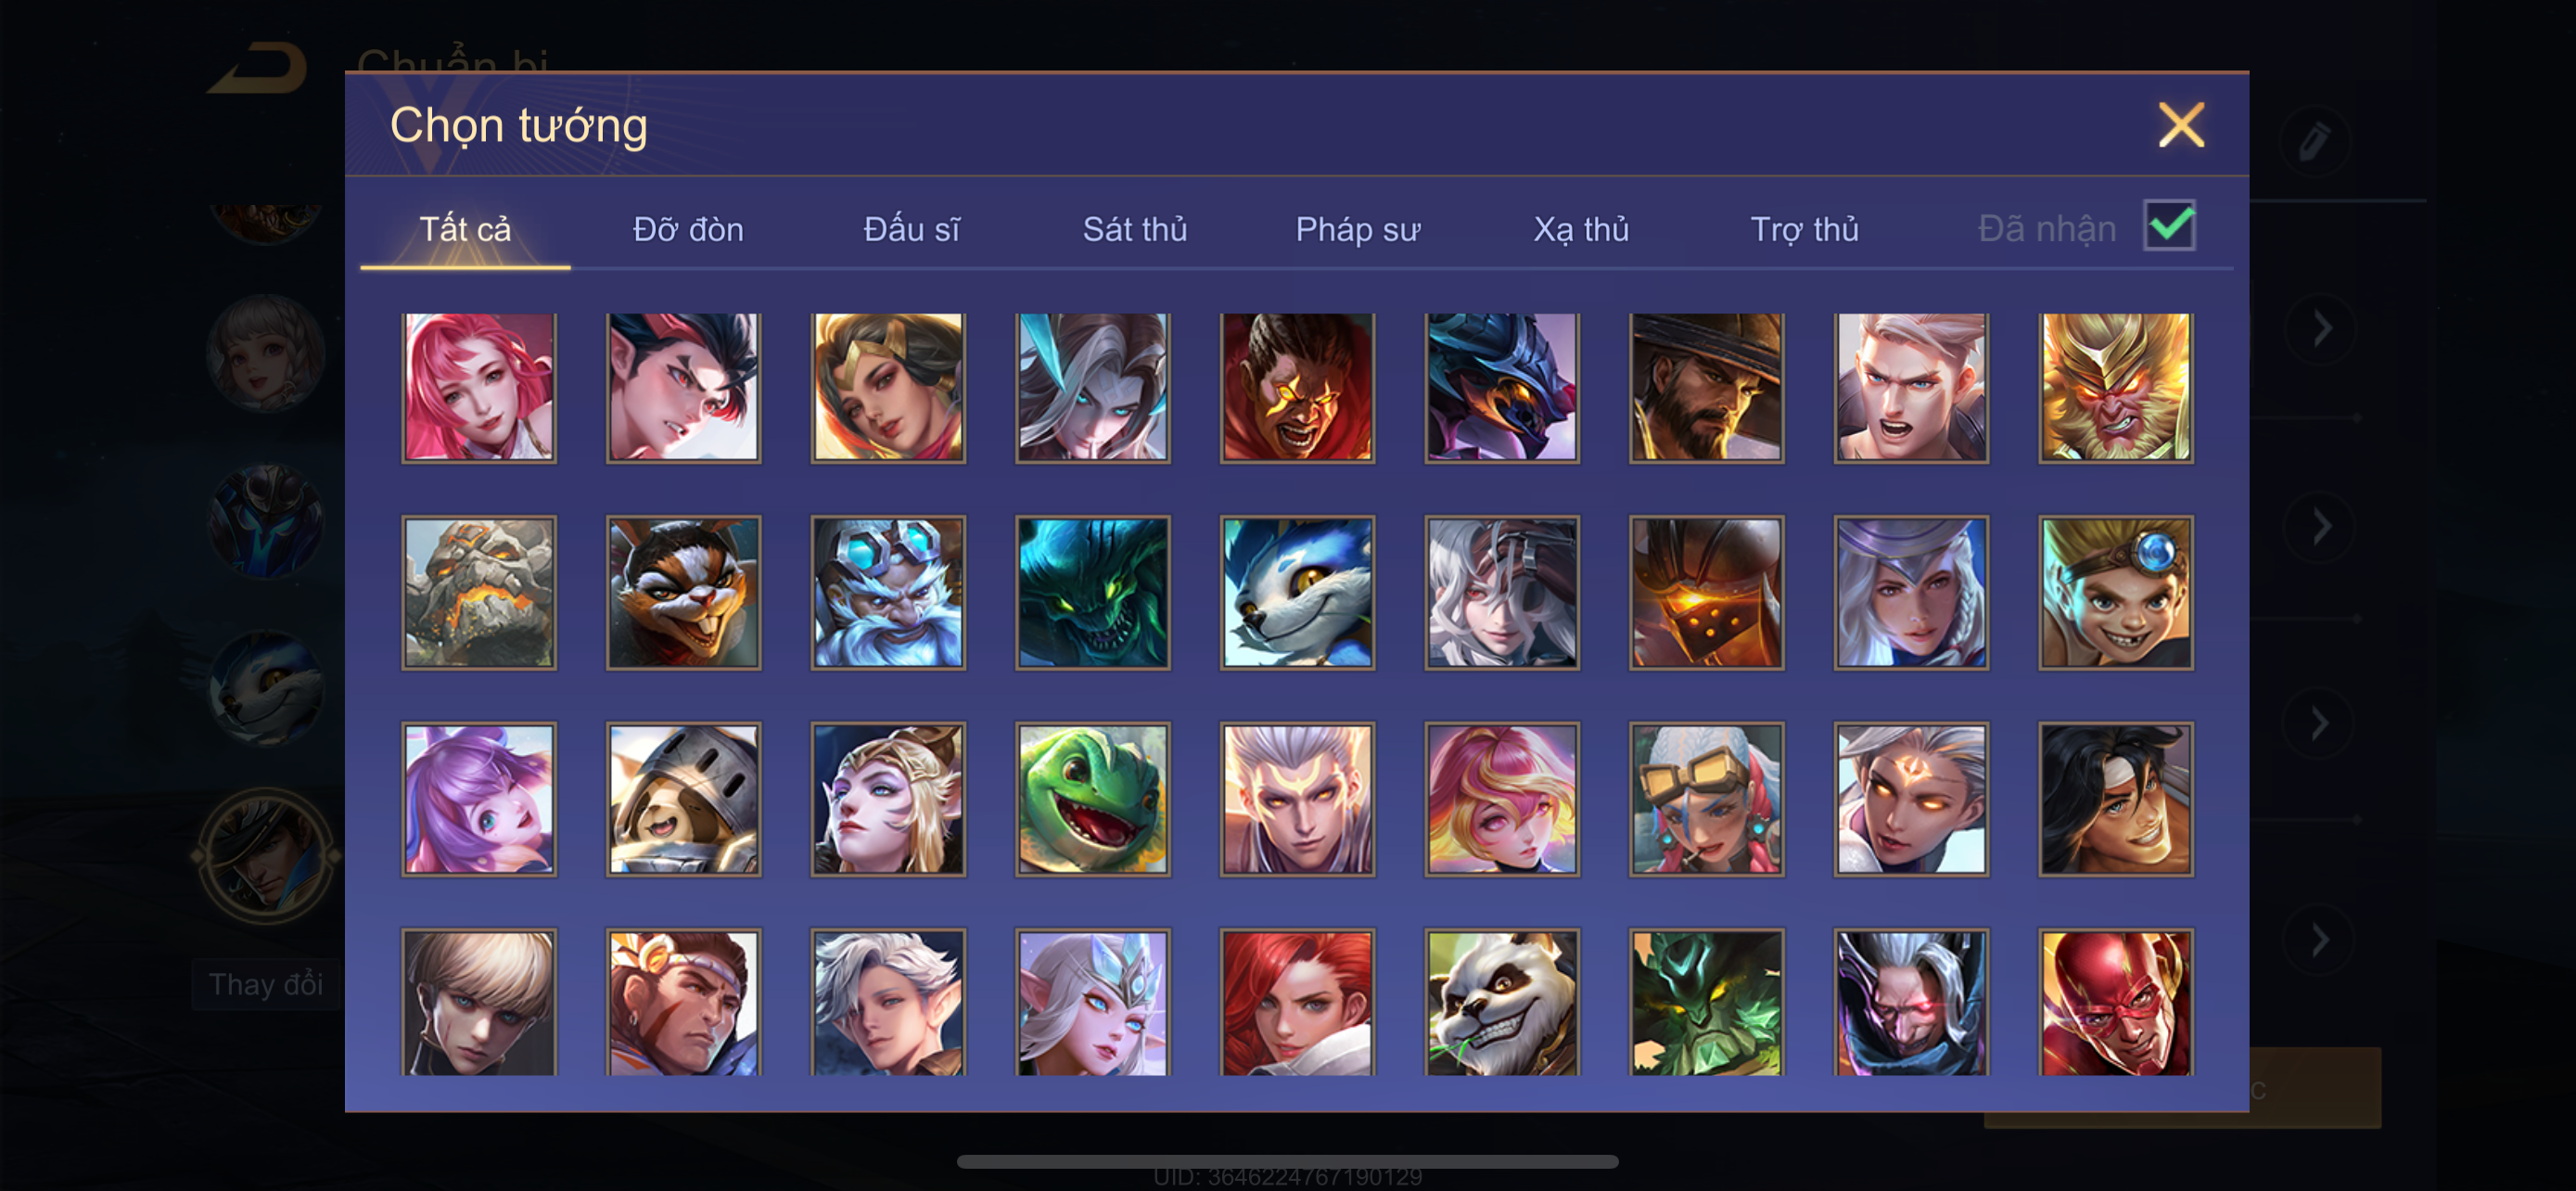Select the rock golem hero portrait
The height and width of the screenshot is (1191, 2576).
tap(479, 592)
